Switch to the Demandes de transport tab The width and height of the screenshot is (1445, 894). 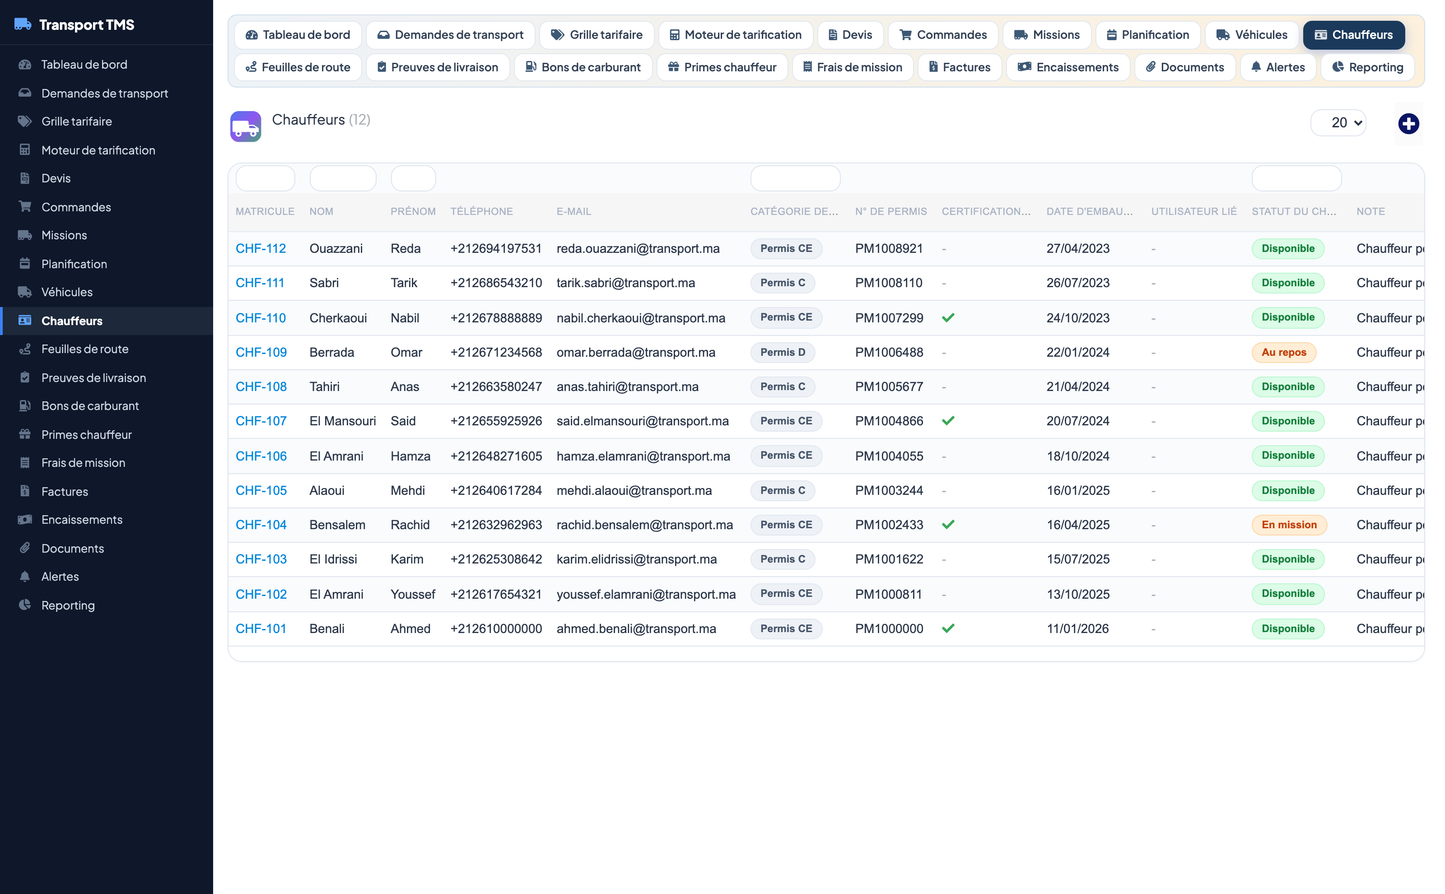tap(451, 35)
